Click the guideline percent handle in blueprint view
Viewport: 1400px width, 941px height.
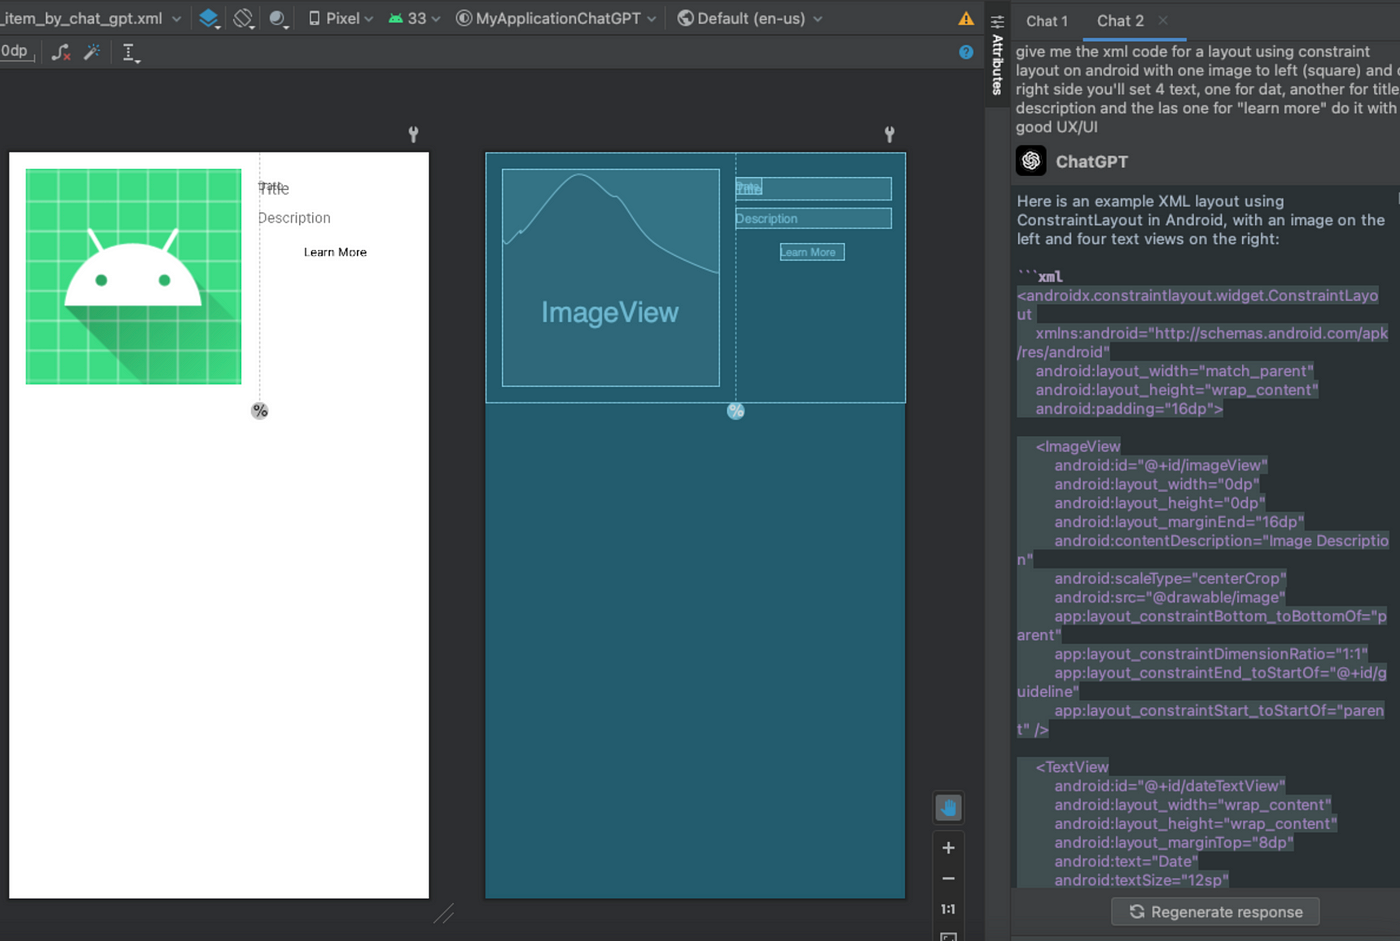736,411
